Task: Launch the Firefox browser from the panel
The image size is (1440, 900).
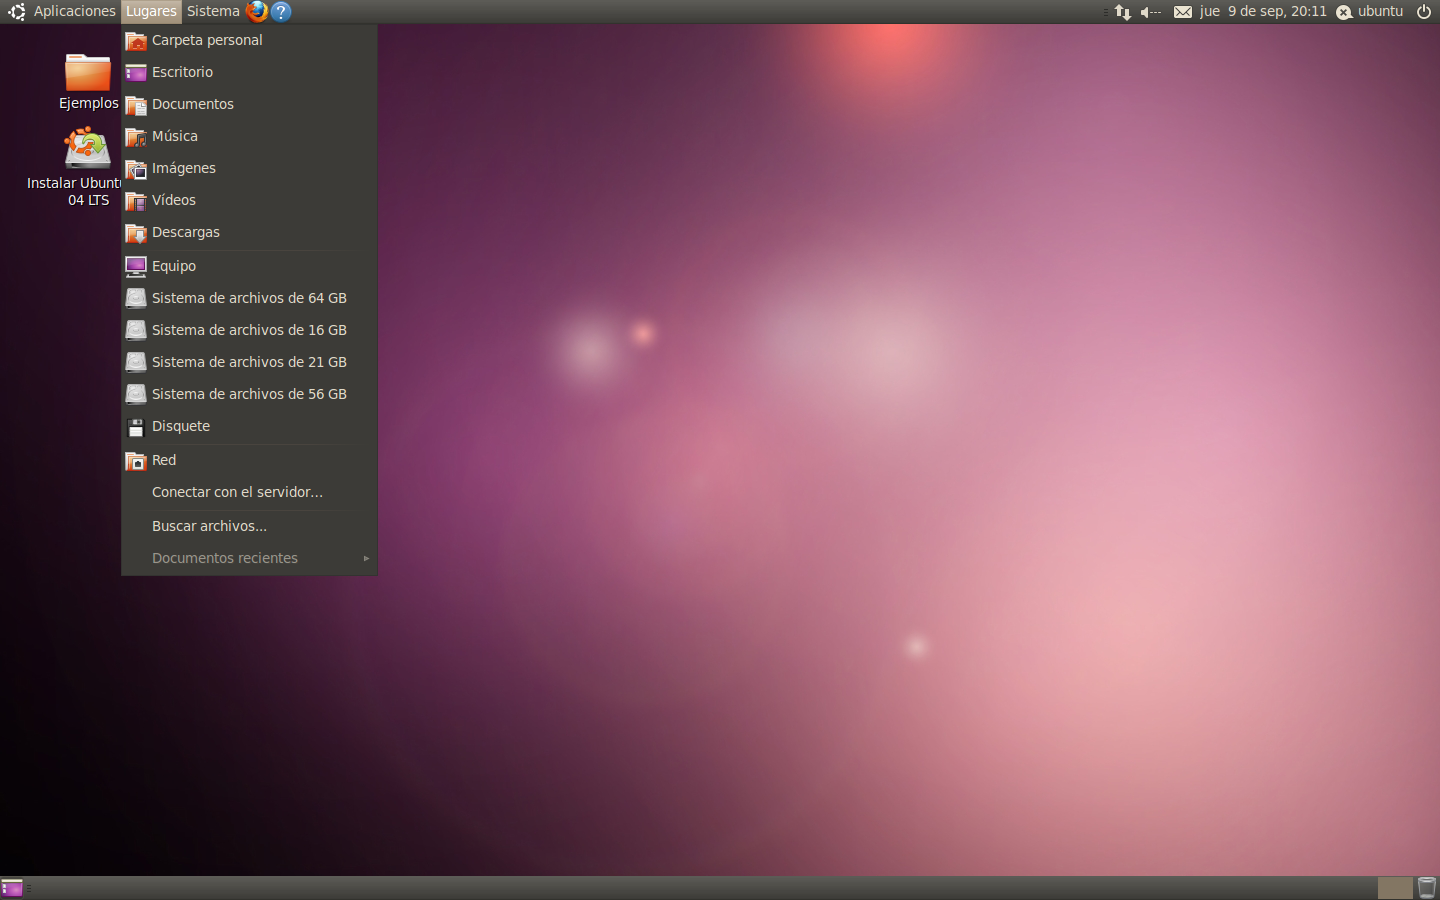Action: (257, 11)
